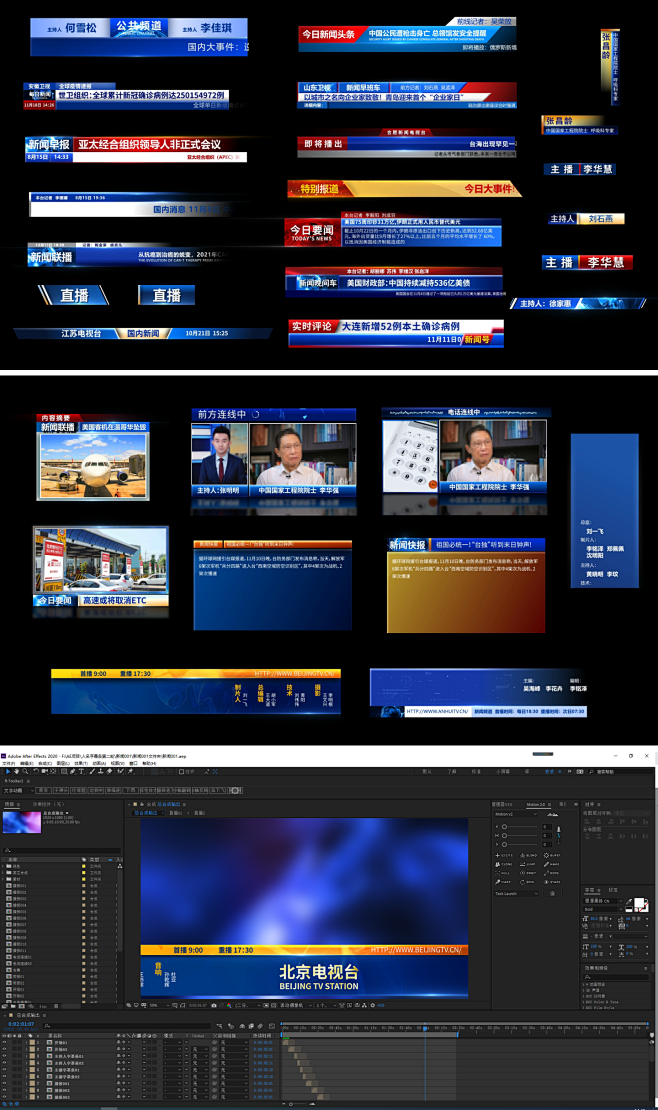The height and width of the screenshot is (1110, 658).
Task: Open the timeline Graph Editor icon
Action: coord(272,1026)
